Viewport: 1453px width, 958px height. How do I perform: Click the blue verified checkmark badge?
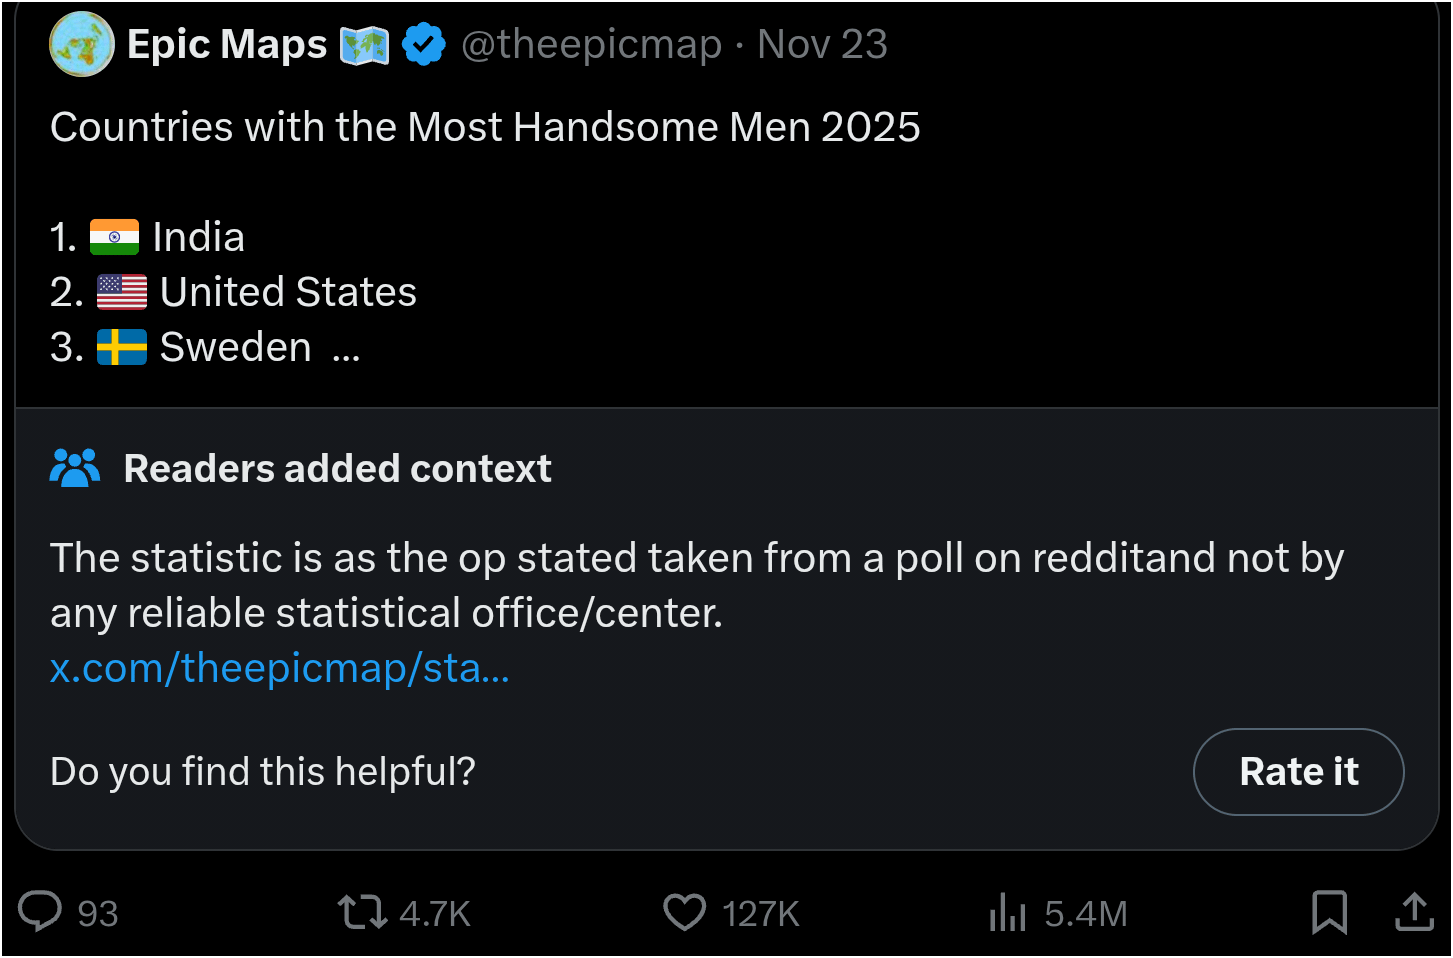(x=424, y=45)
